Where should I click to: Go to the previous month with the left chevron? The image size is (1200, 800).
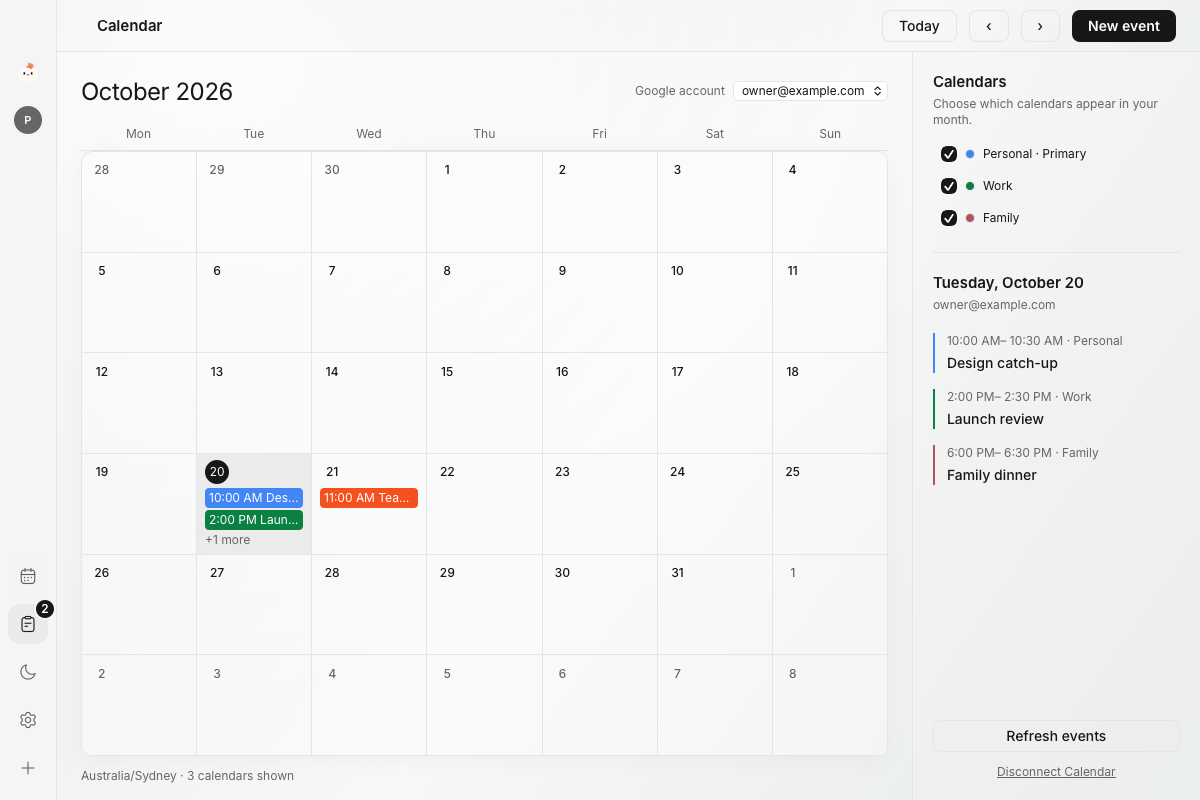pyautogui.click(x=989, y=26)
